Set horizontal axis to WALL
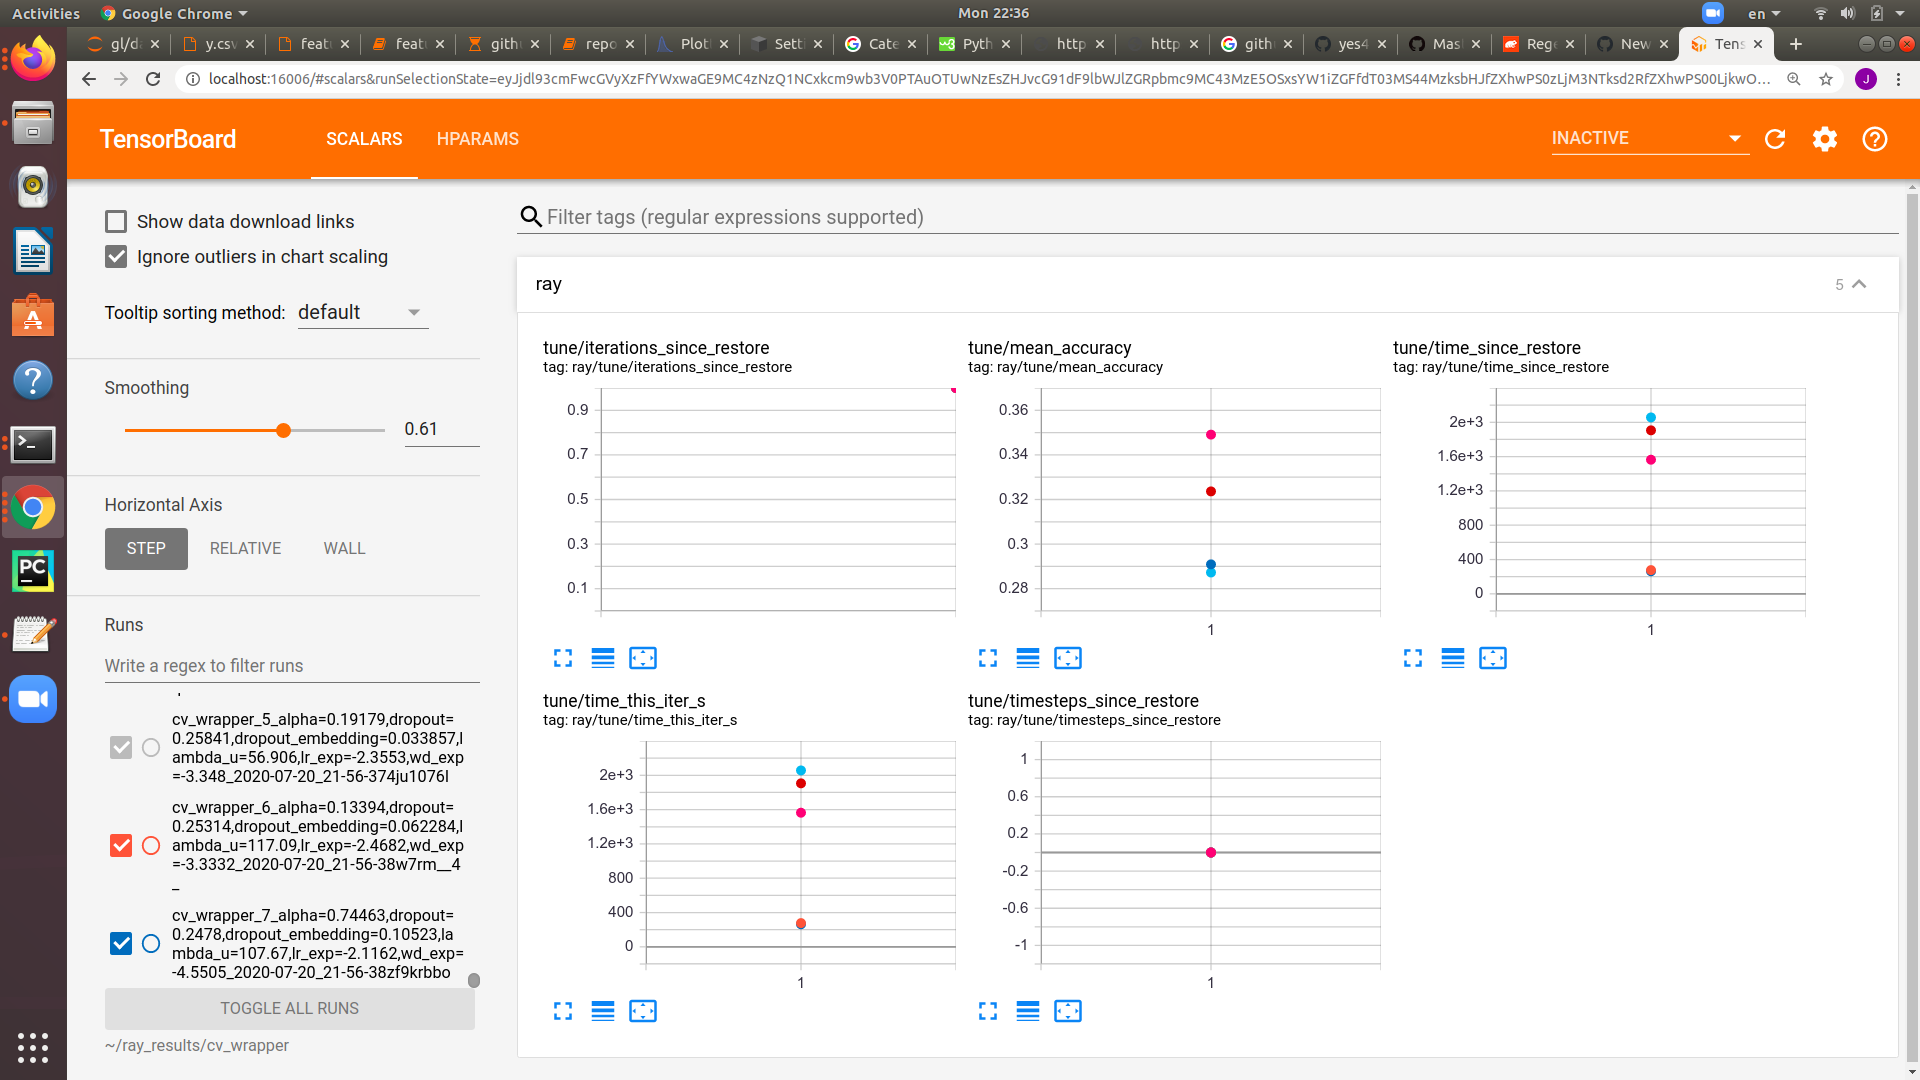Image resolution: width=1920 pixels, height=1080 pixels. pos(344,549)
